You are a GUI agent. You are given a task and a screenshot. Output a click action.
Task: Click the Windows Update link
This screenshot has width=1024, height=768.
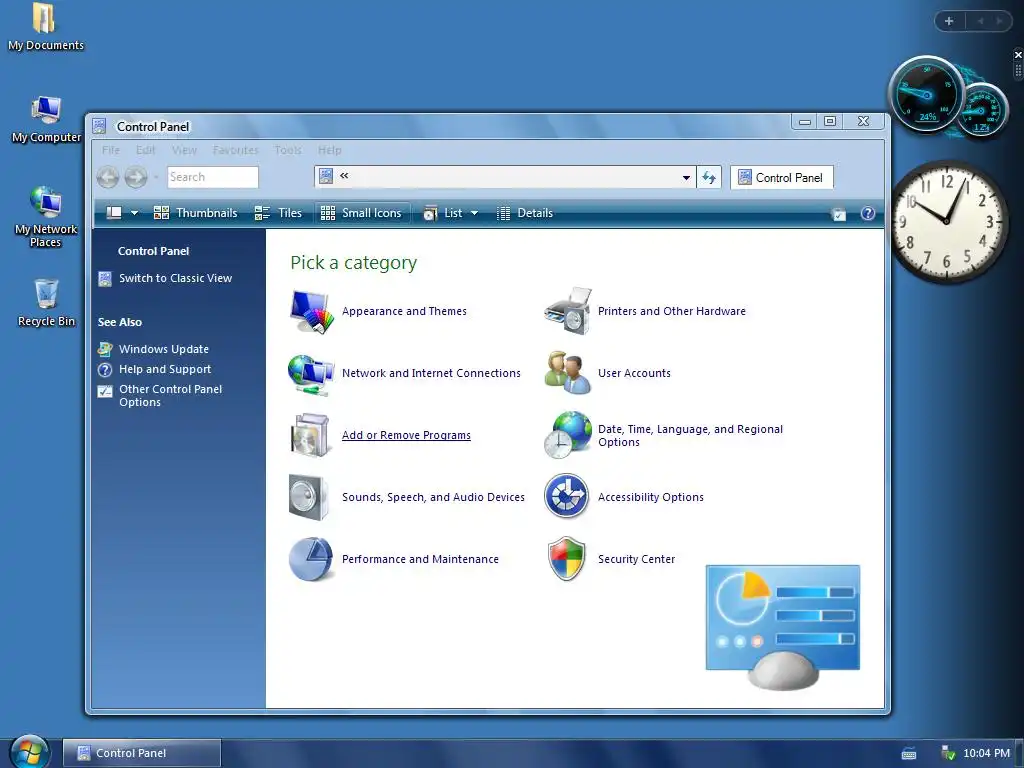click(164, 349)
